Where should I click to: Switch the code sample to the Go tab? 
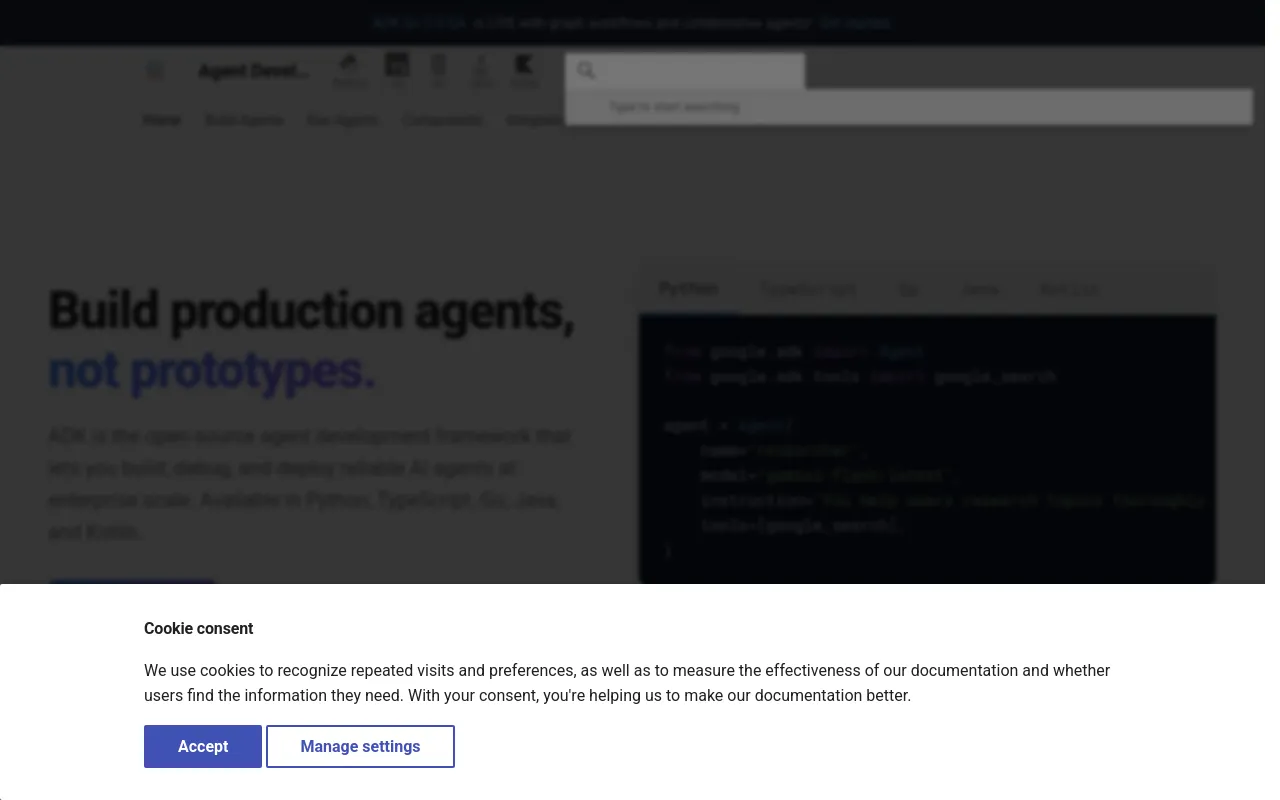(x=908, y=289)
